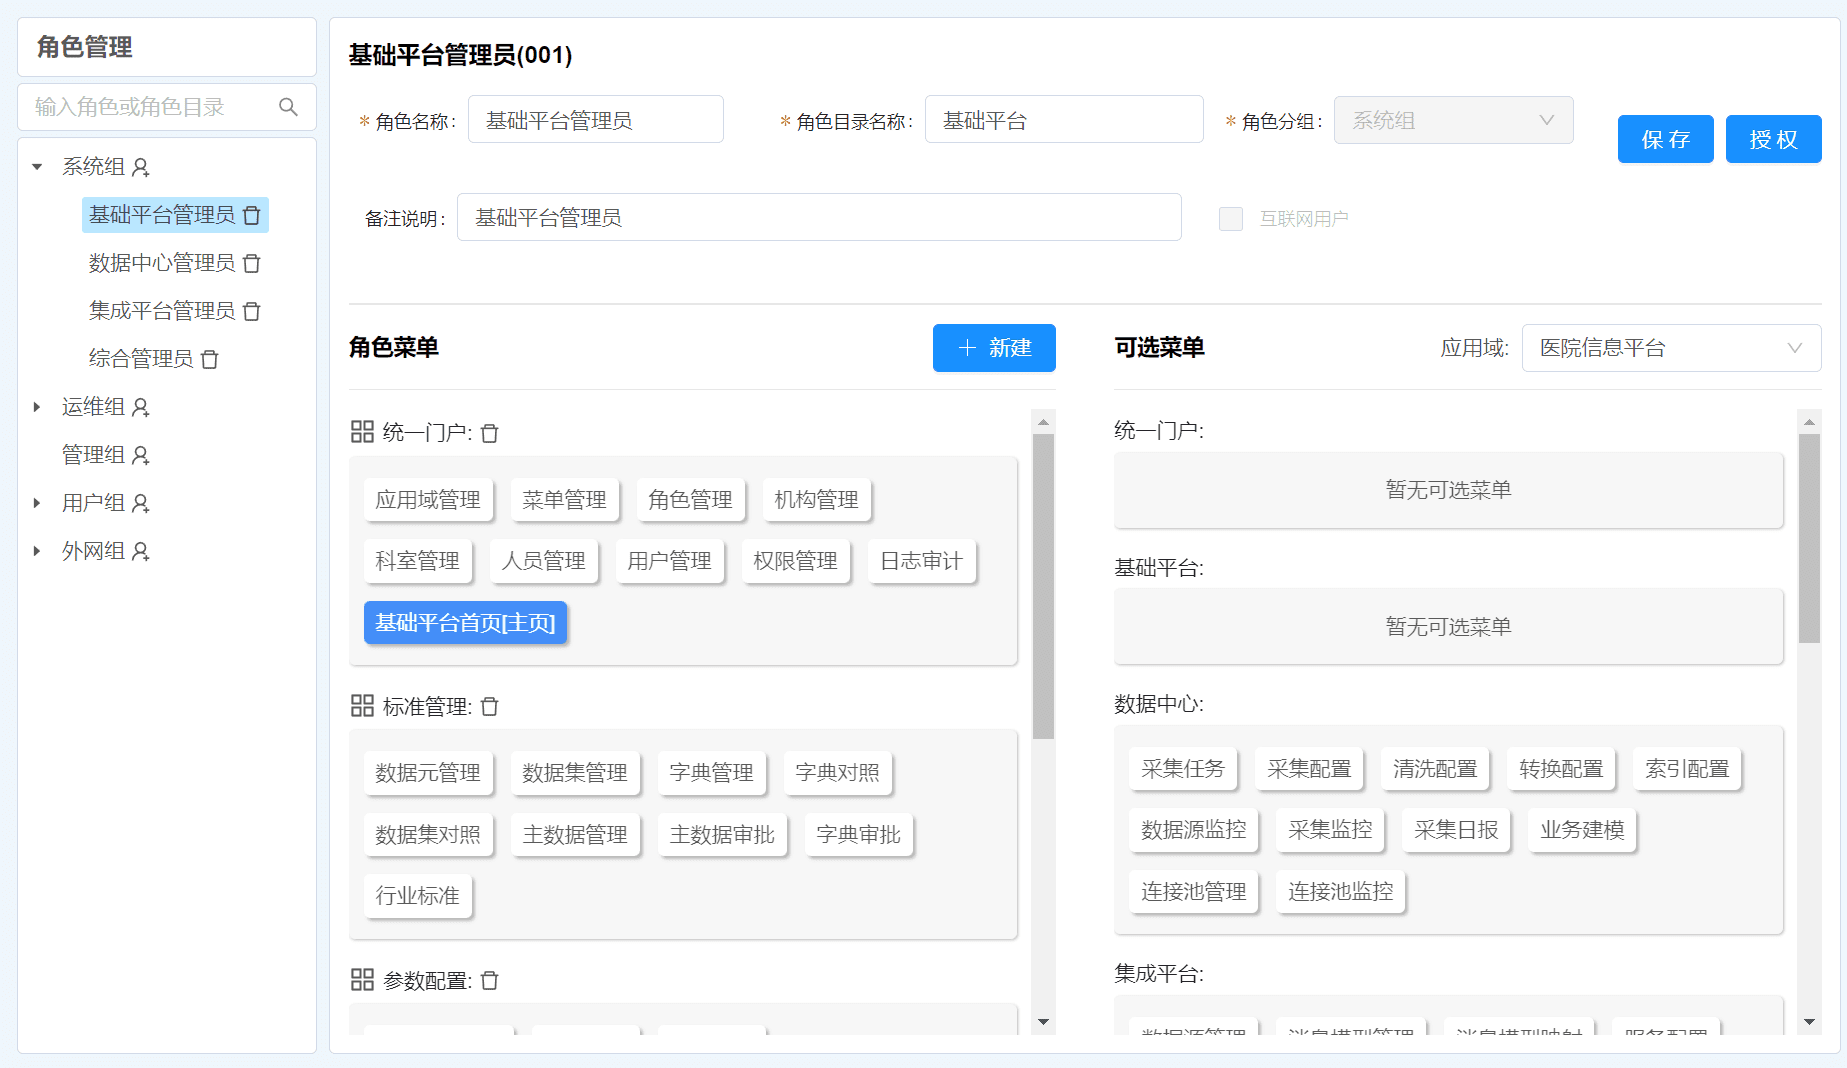Add 采集任务 from 可选菜单 数据中心
This screenshot has height=1068, width=1847.
(1183, 769)
